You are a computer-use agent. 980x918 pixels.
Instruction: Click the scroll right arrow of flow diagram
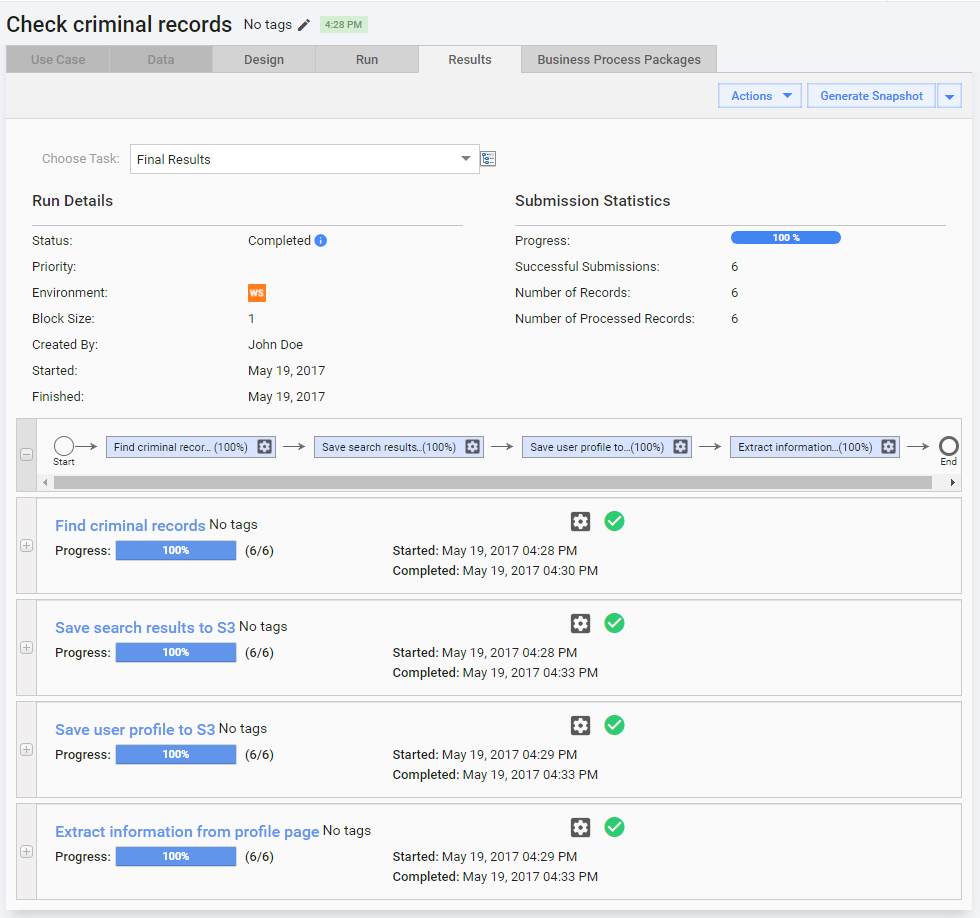952,482
